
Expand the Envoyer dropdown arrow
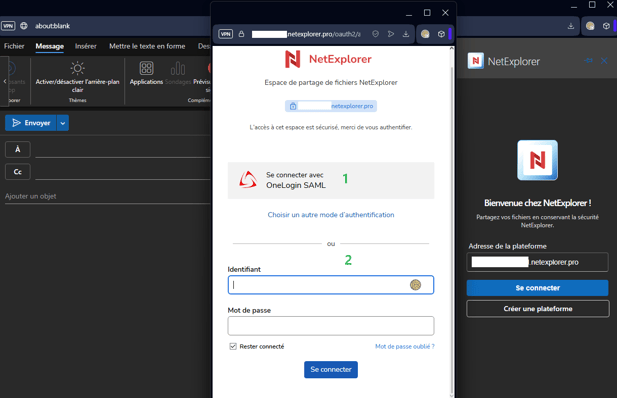[x=63, y=123]
